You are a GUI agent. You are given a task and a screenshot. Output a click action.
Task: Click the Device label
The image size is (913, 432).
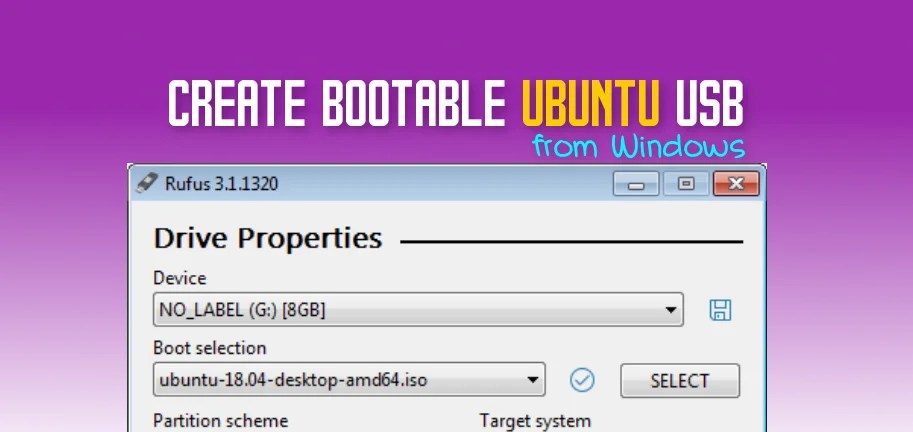coord(180,278)
